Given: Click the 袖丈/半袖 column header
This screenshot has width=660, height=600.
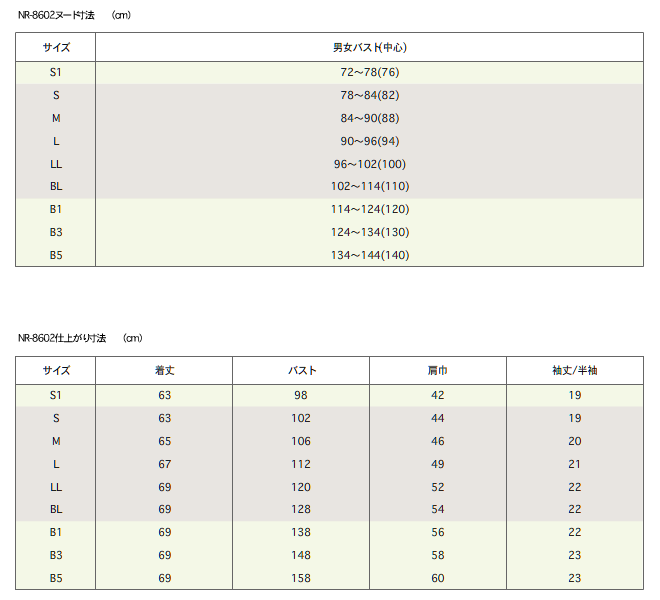Looking at the screenshot, I should point(575,371).
